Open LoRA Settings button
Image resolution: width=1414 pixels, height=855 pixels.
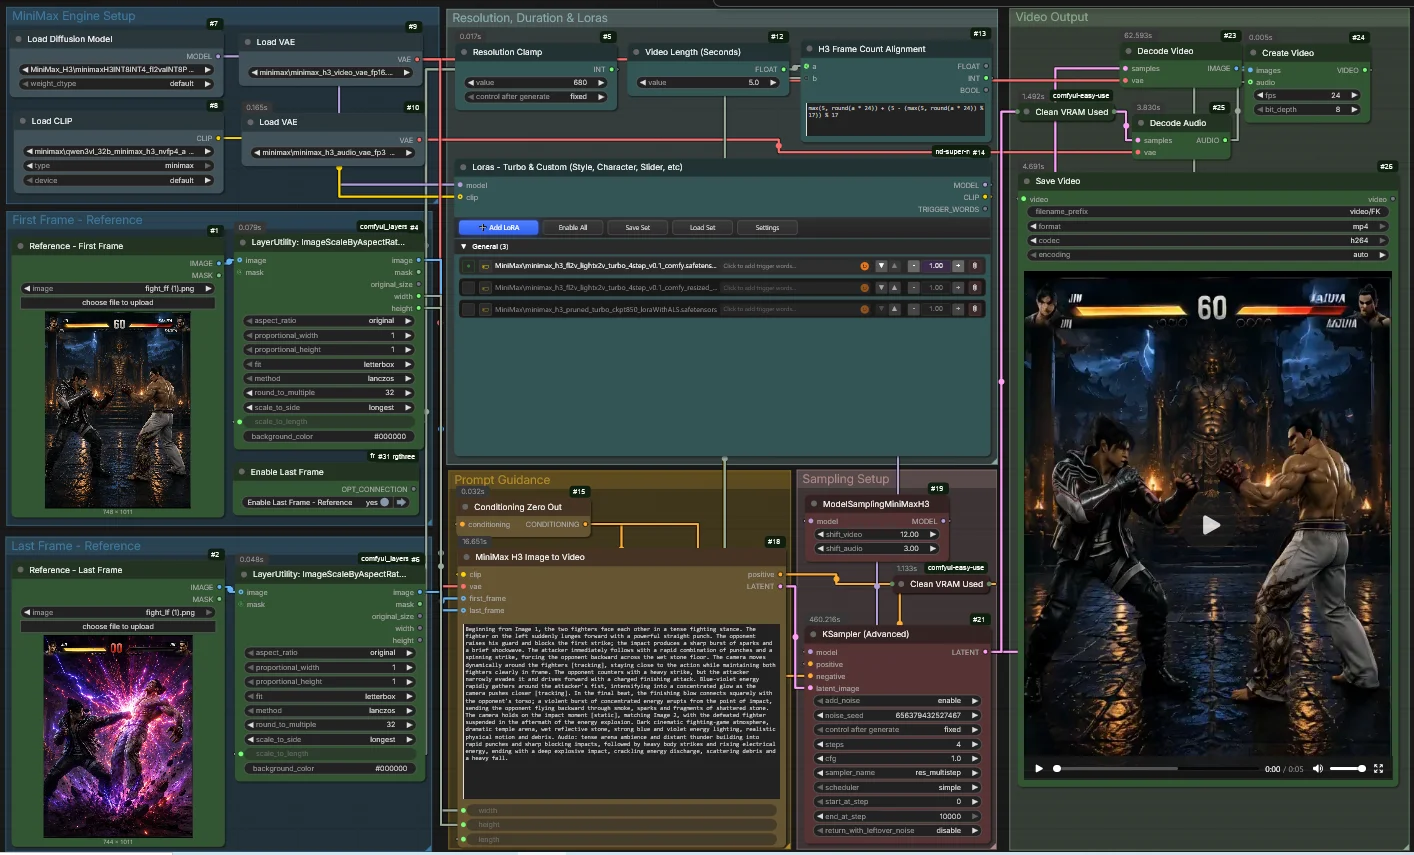pos(767,228)
